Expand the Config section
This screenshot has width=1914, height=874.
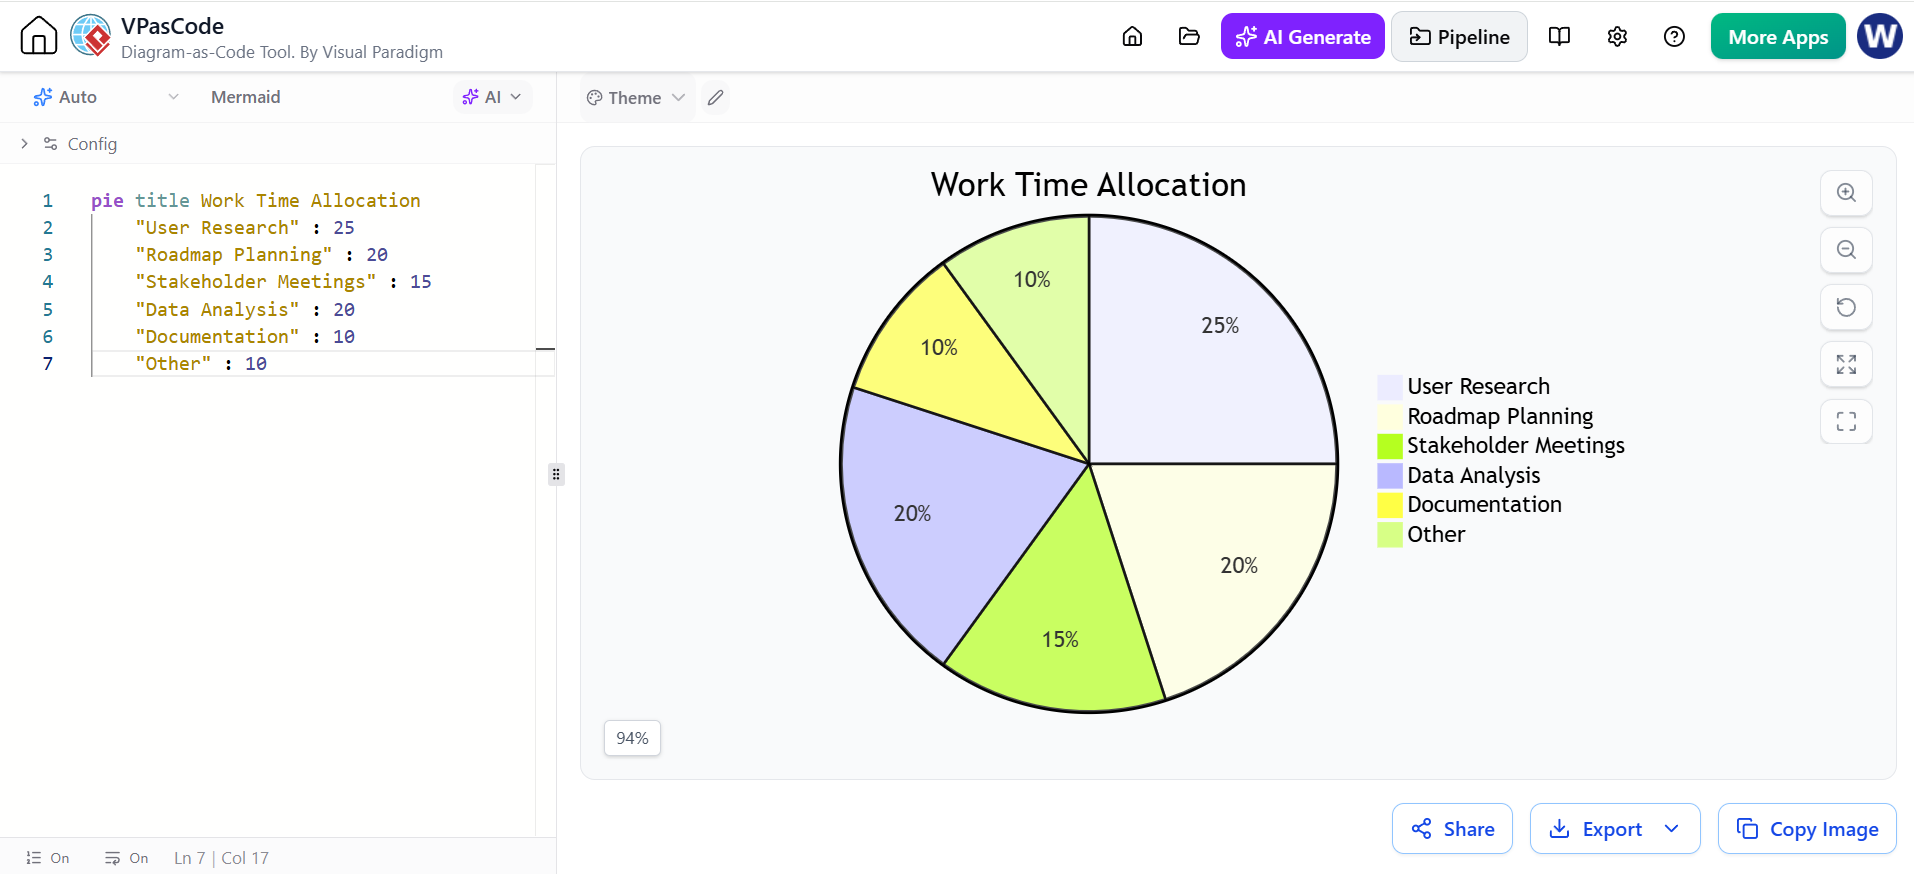click(68, 144)
